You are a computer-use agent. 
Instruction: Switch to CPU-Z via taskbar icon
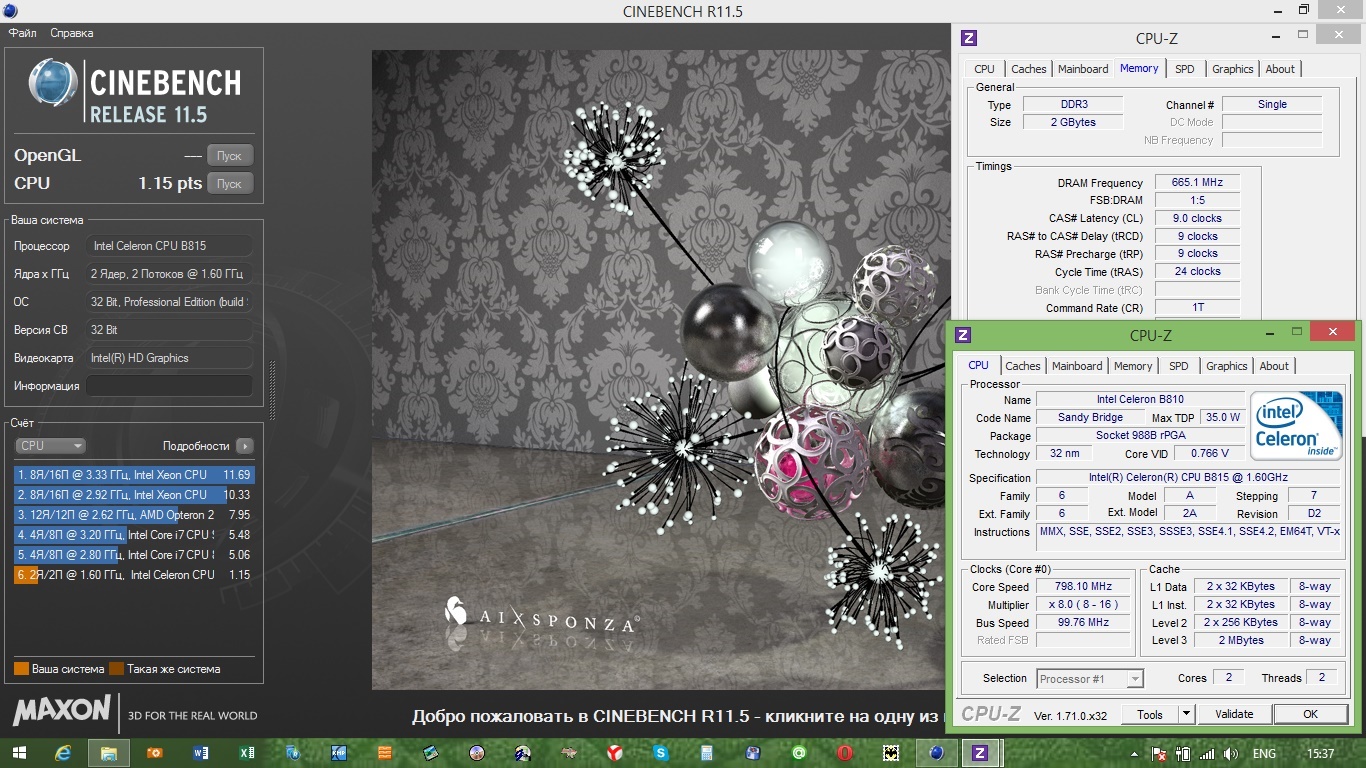981,753
